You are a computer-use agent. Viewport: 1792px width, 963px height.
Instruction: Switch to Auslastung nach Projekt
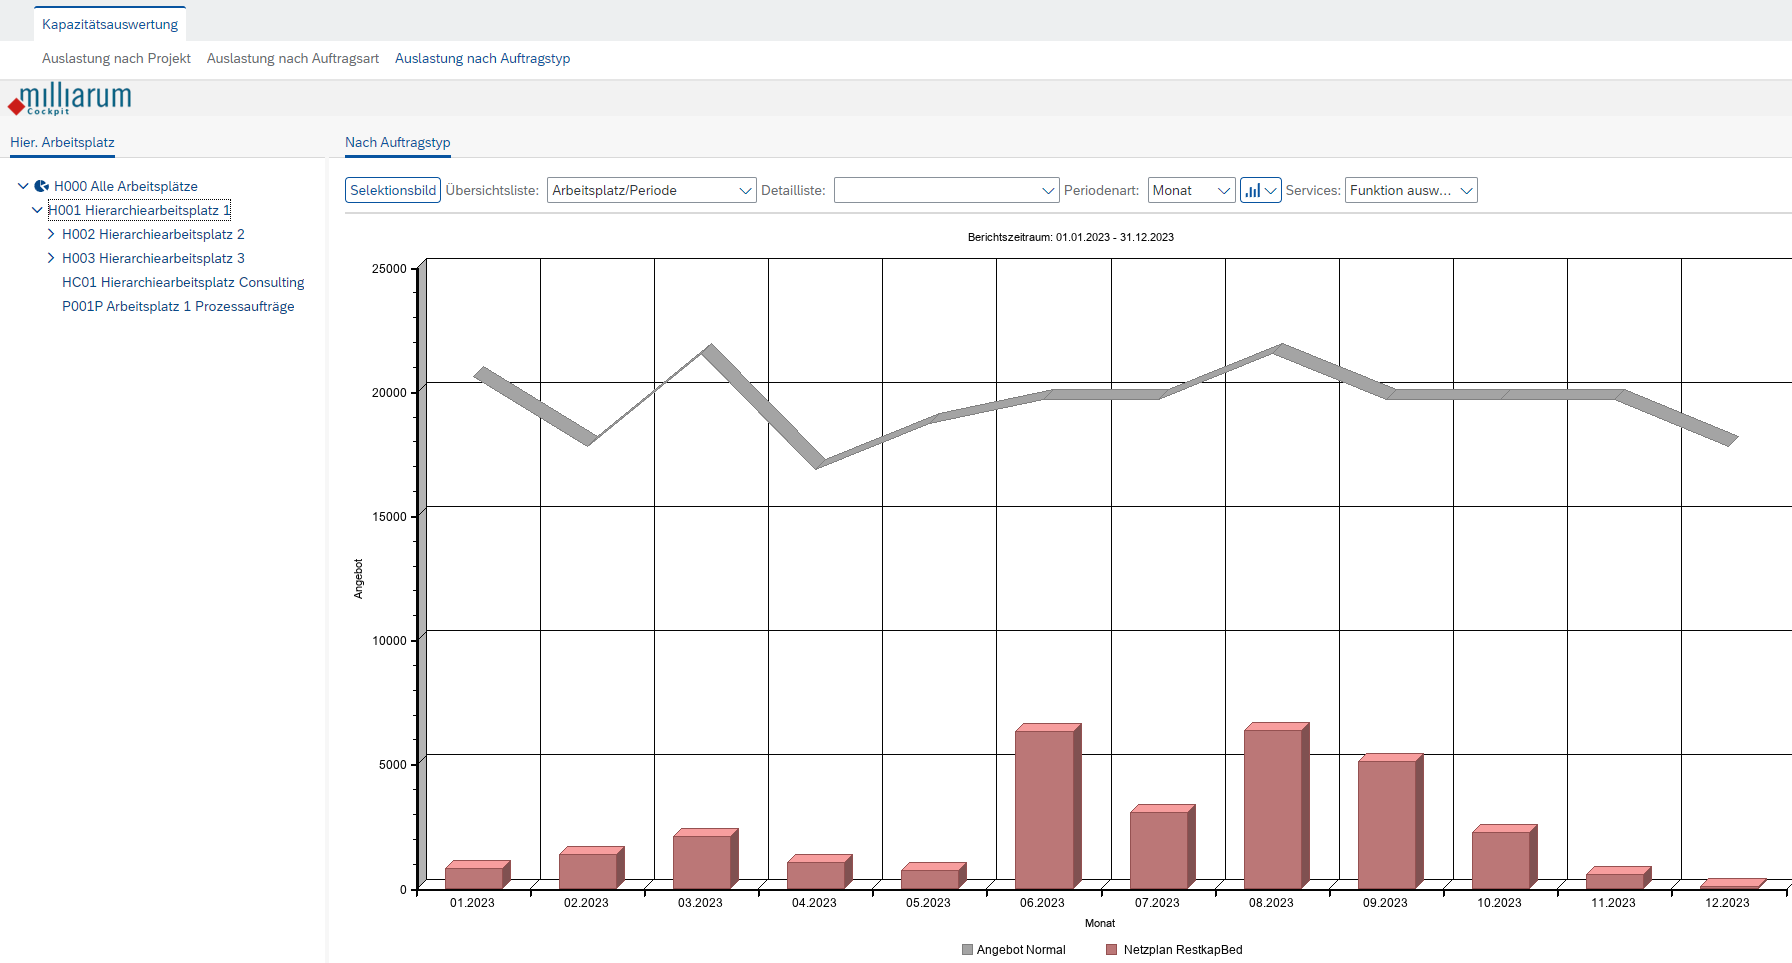tap(116, 58)
